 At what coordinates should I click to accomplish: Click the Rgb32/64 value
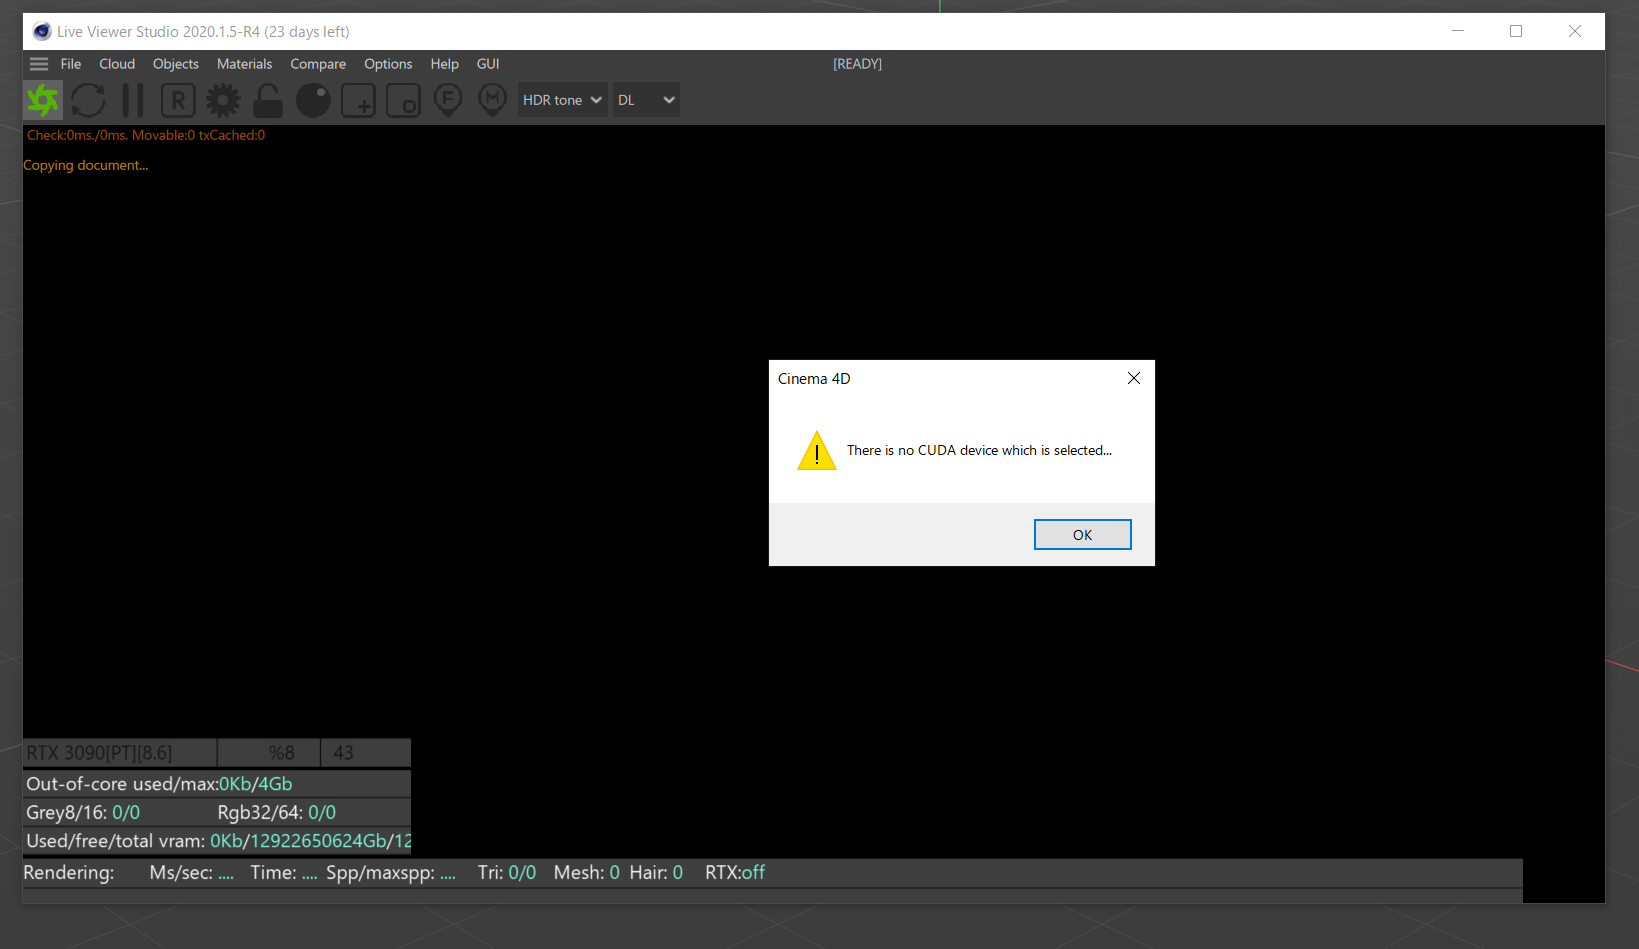pyautogui.click(x=322, y=813)
